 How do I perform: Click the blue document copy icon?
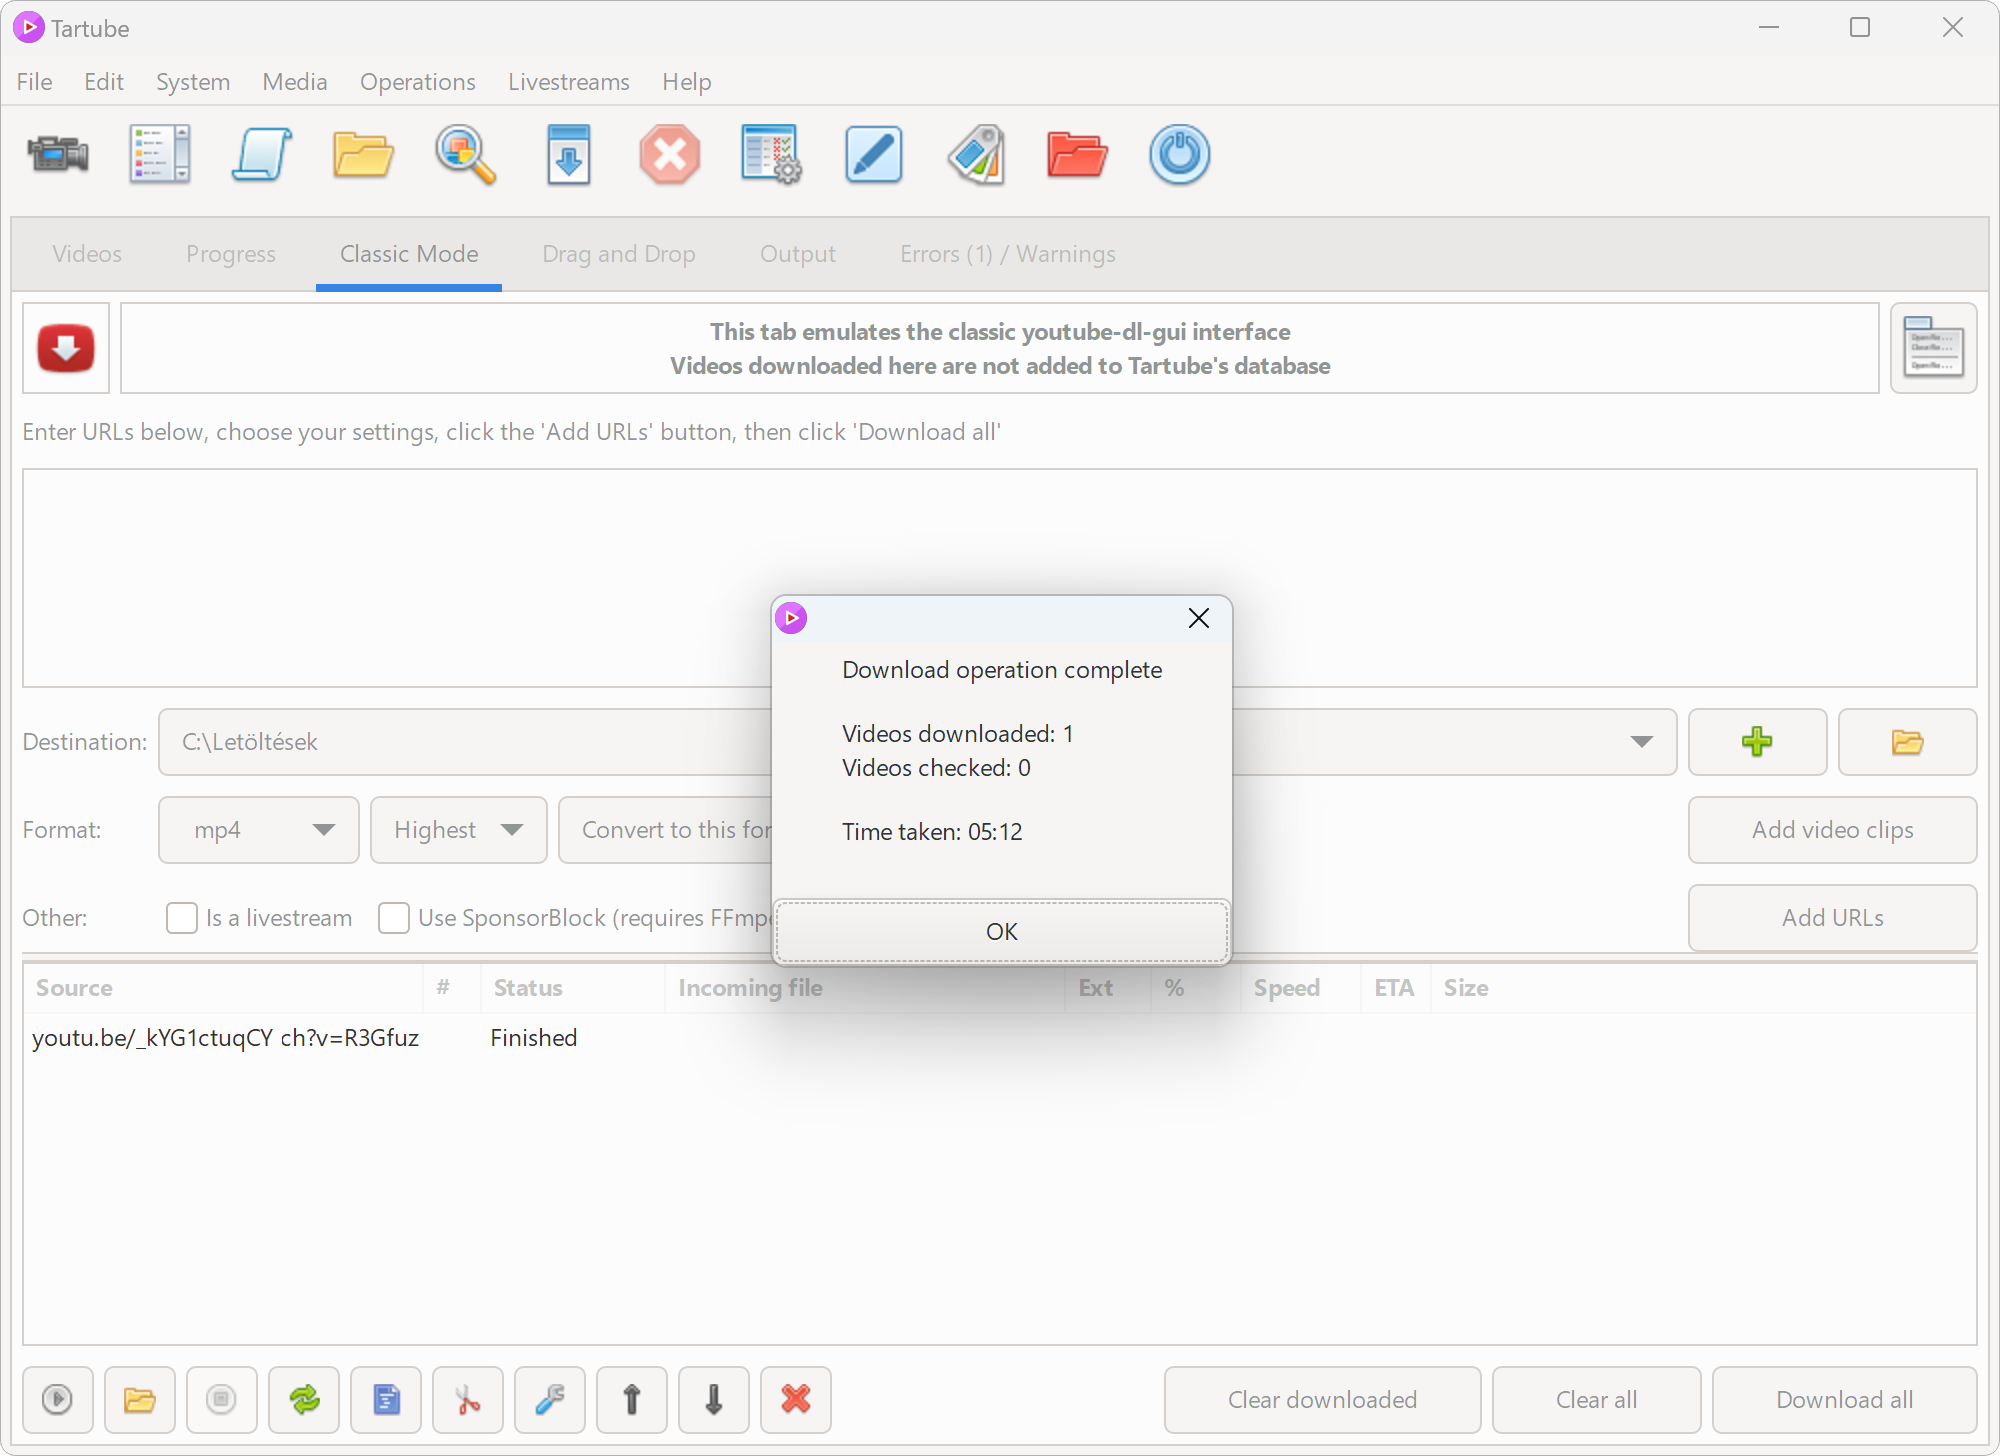pyautogui.click(x=386, y=1400)
